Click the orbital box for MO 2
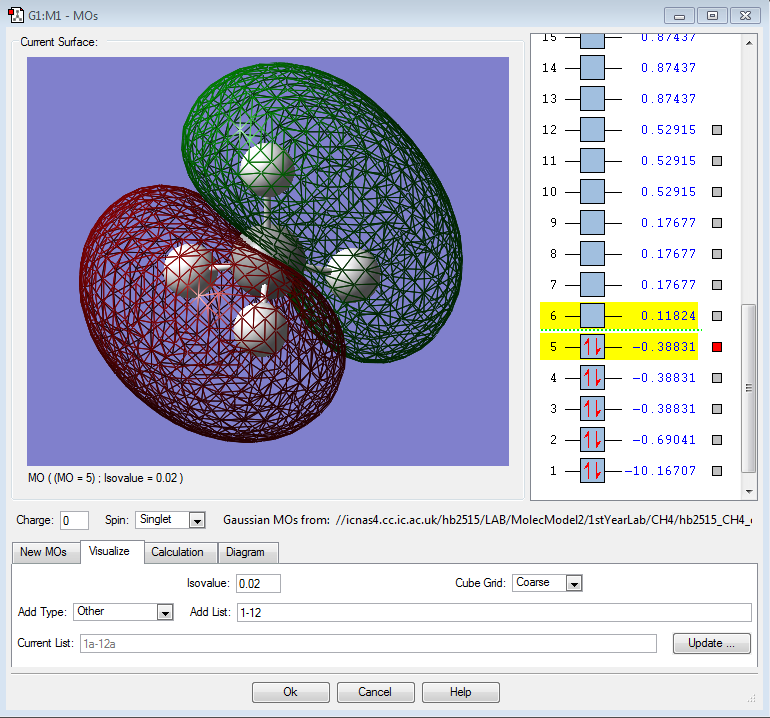The height and width of the screenshot is (718, 770). point(592,440)
